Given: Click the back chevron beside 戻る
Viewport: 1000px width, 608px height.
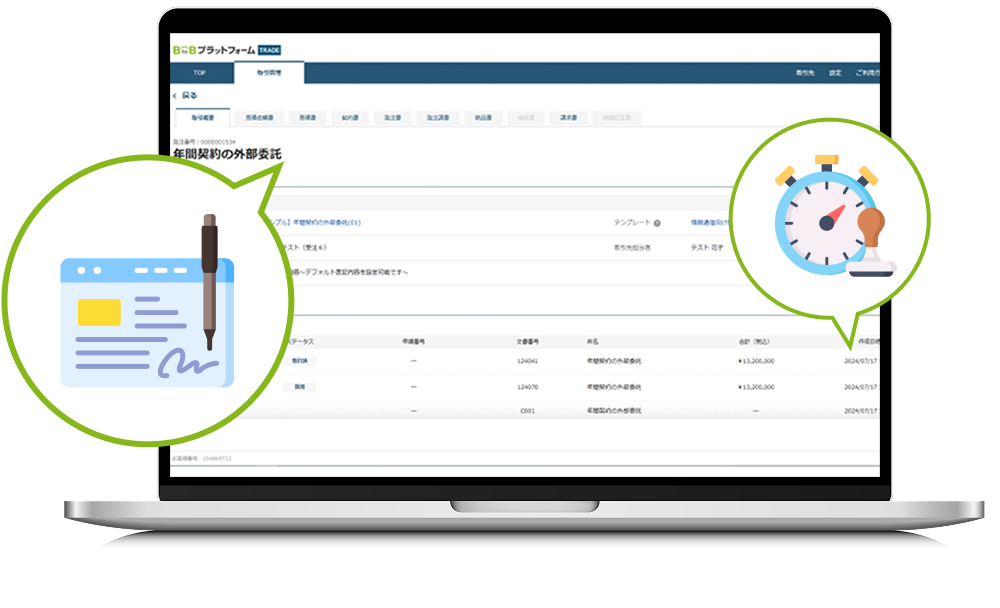Looking at the screenshot, I should pyautogui.click(x=175, y=96).
